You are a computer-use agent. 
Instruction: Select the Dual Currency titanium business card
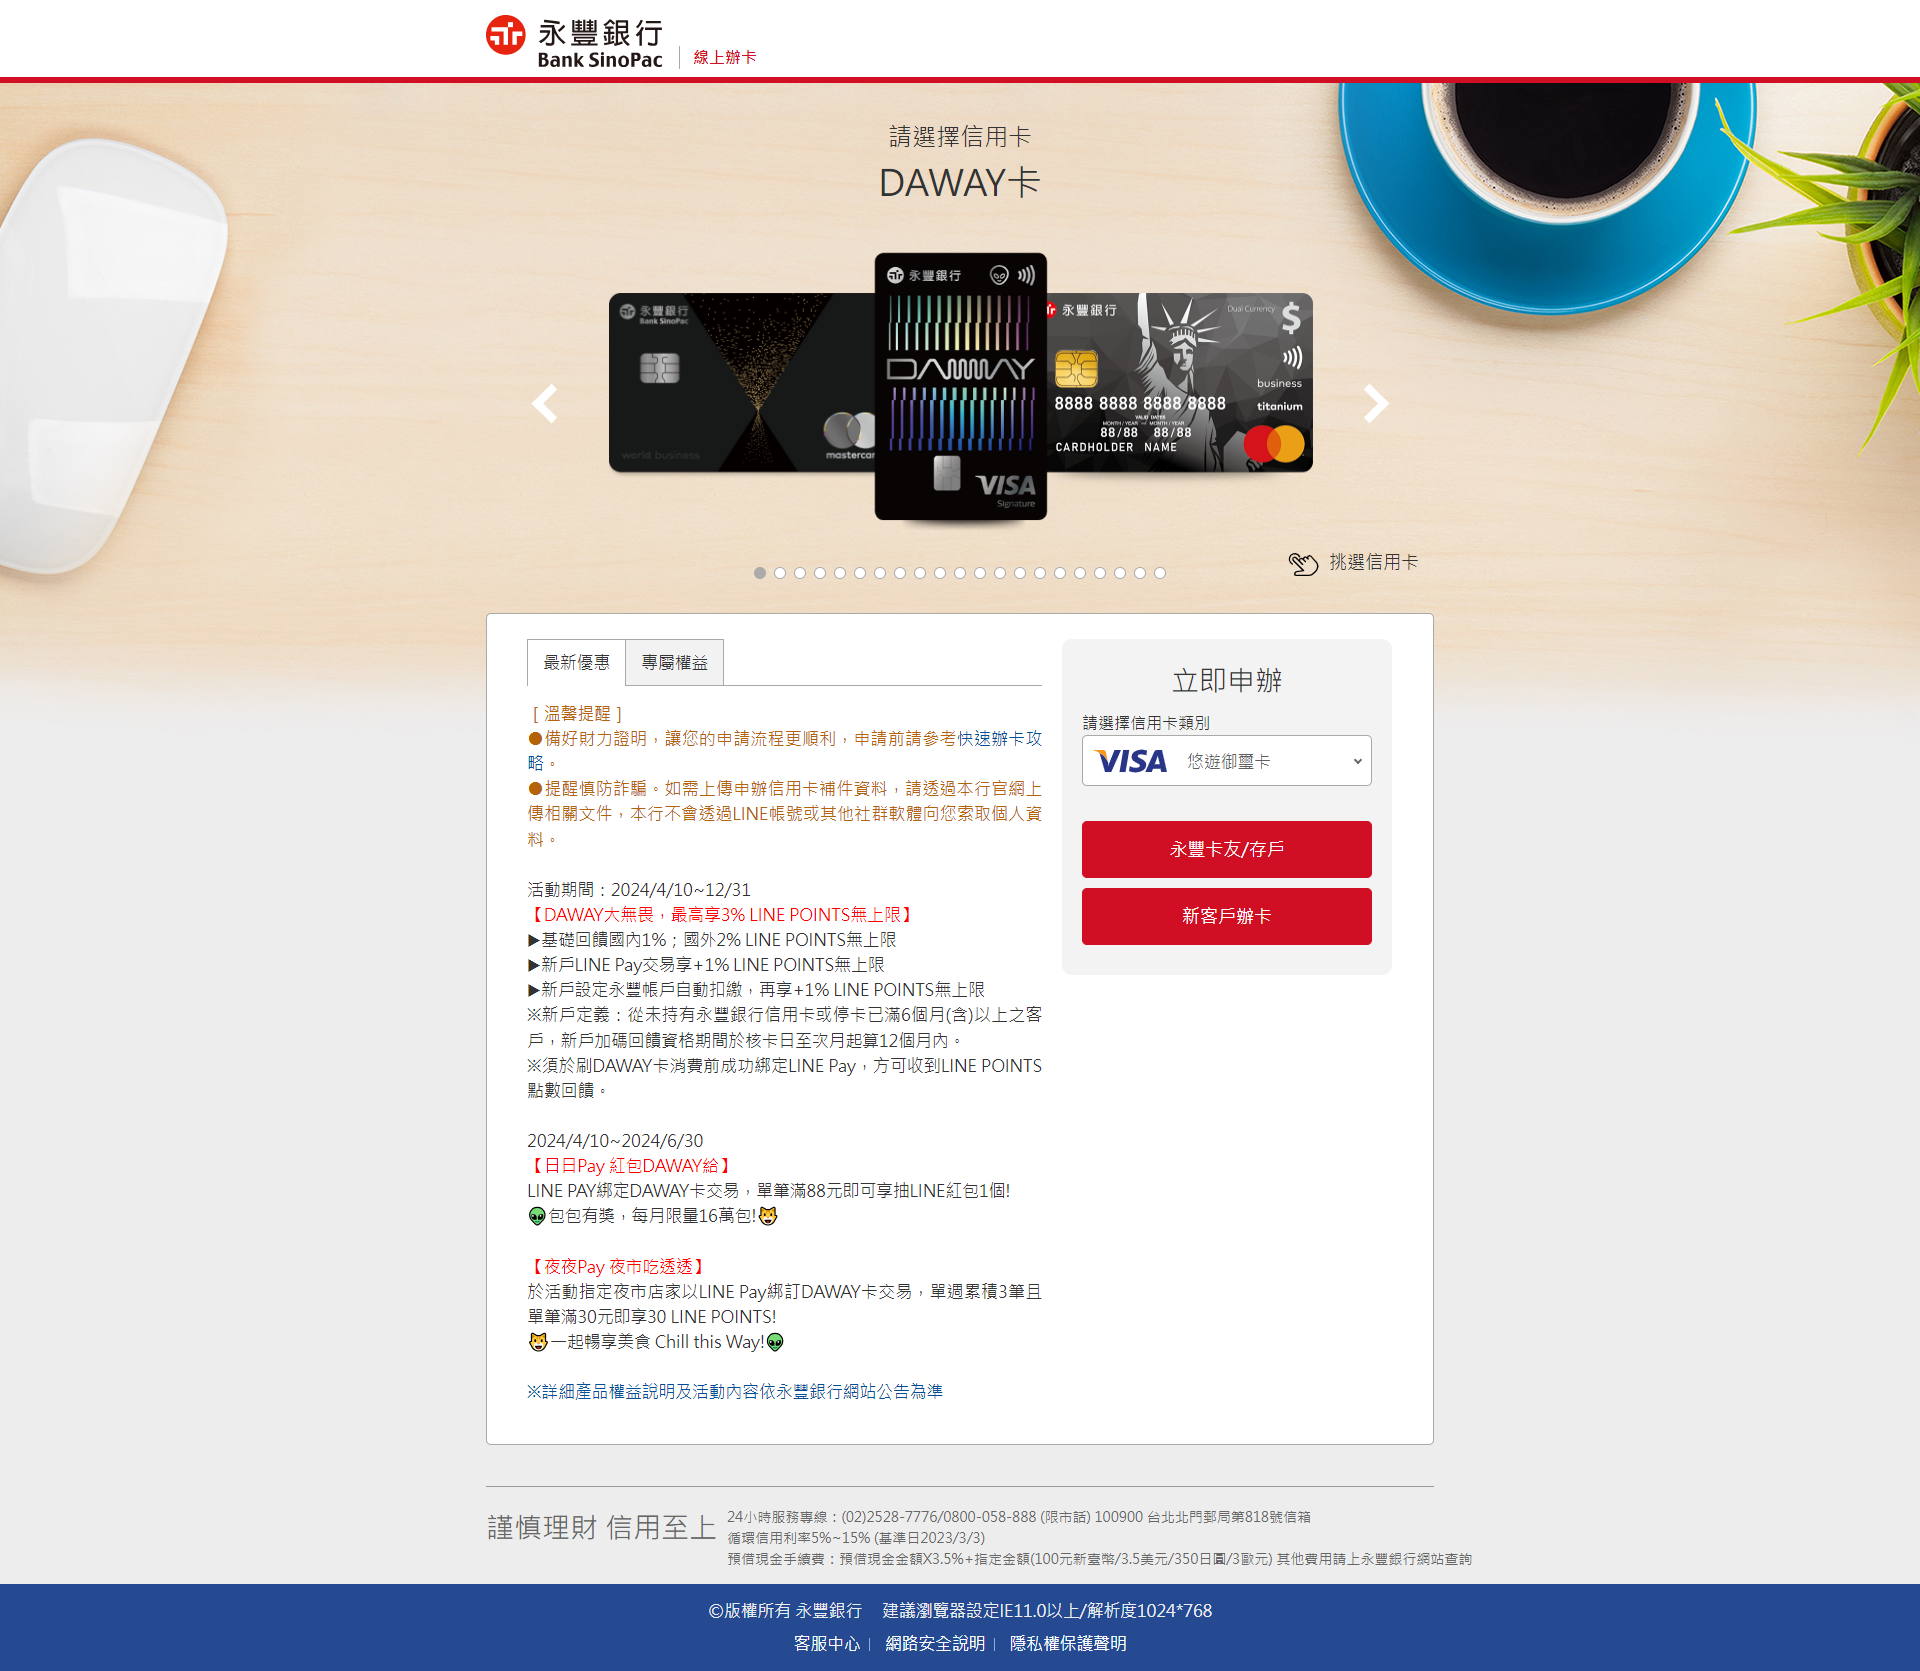1180,382
